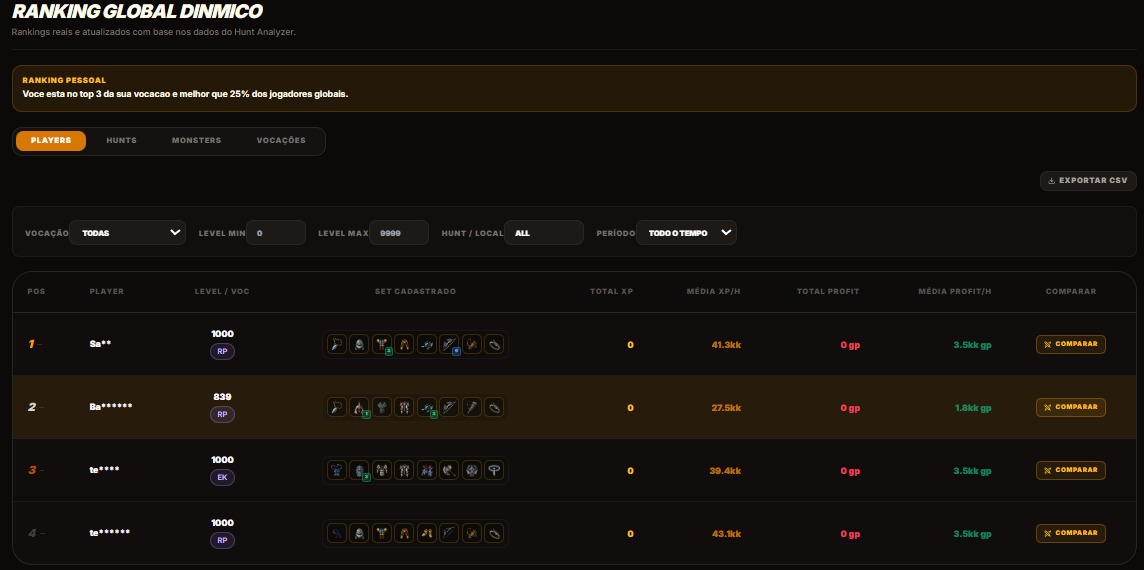
Task: Click the ring icon in te**** EK row
Action: click(495, 470)
